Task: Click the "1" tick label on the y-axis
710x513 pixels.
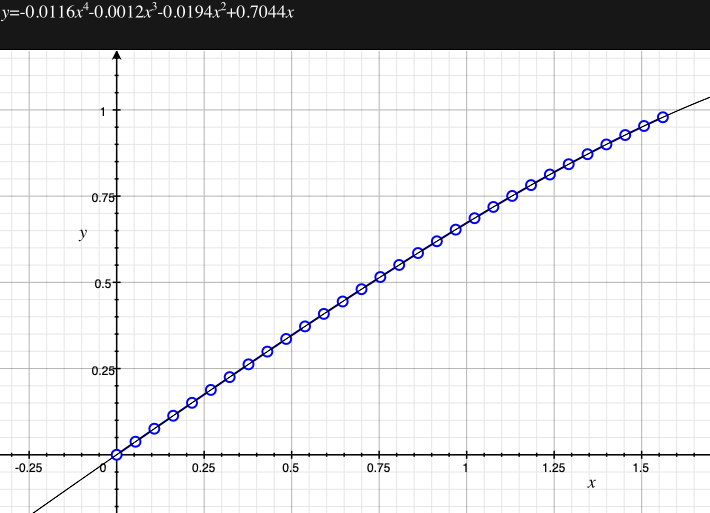Action: 103,111
